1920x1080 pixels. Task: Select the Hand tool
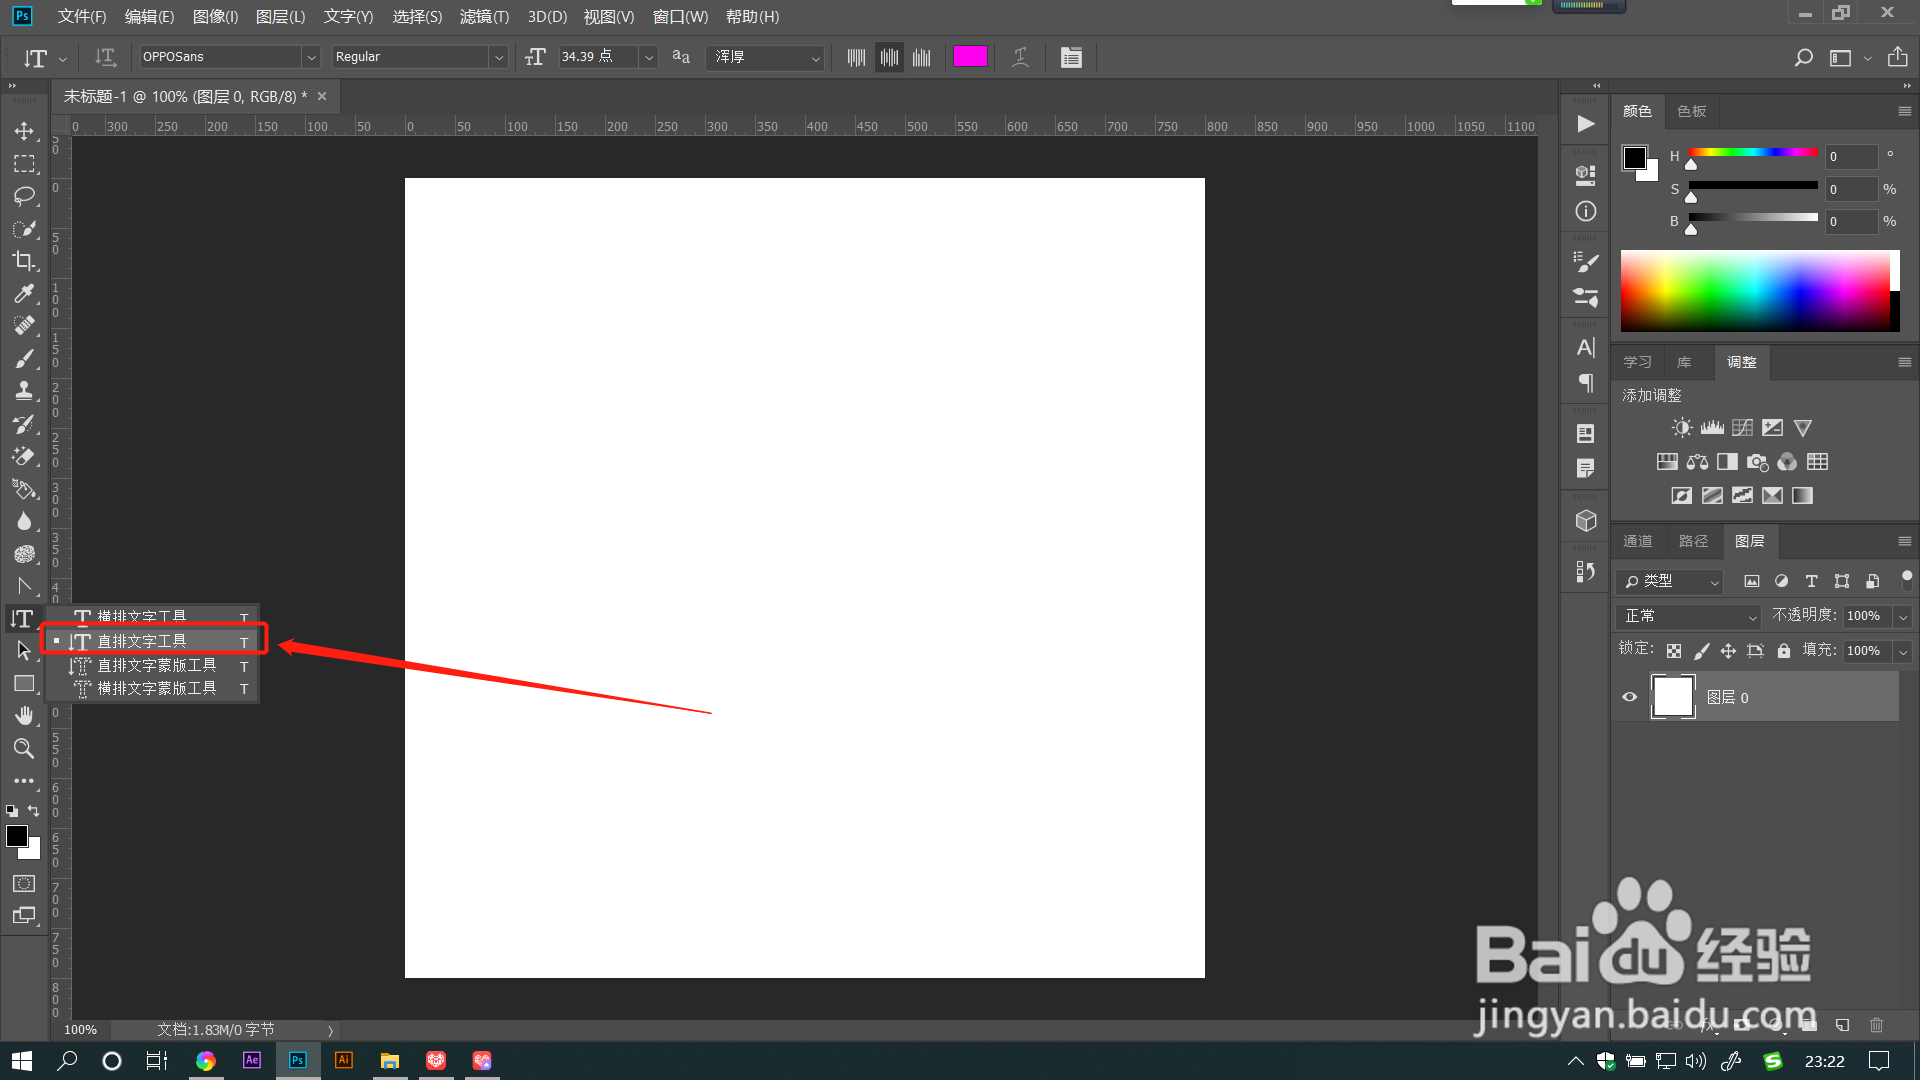pos(24,716)
